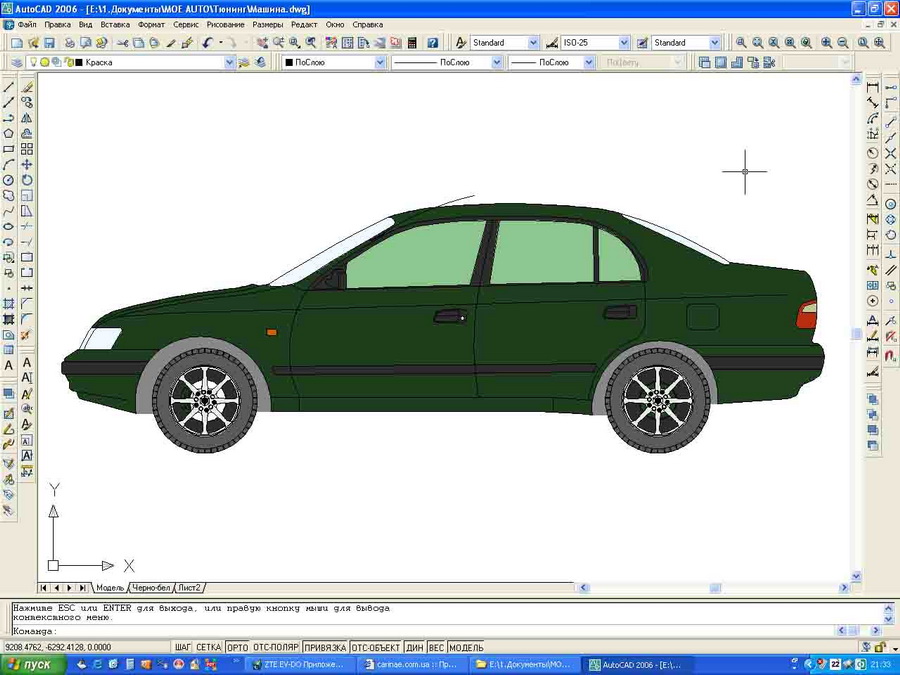Select the Move modify tool
The width and height of the screenshot is (900, 675).
(x=27, y=164)
